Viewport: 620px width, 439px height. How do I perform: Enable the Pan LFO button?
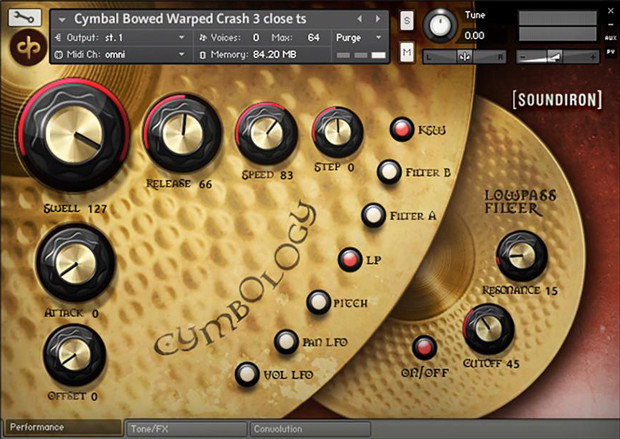286,342
